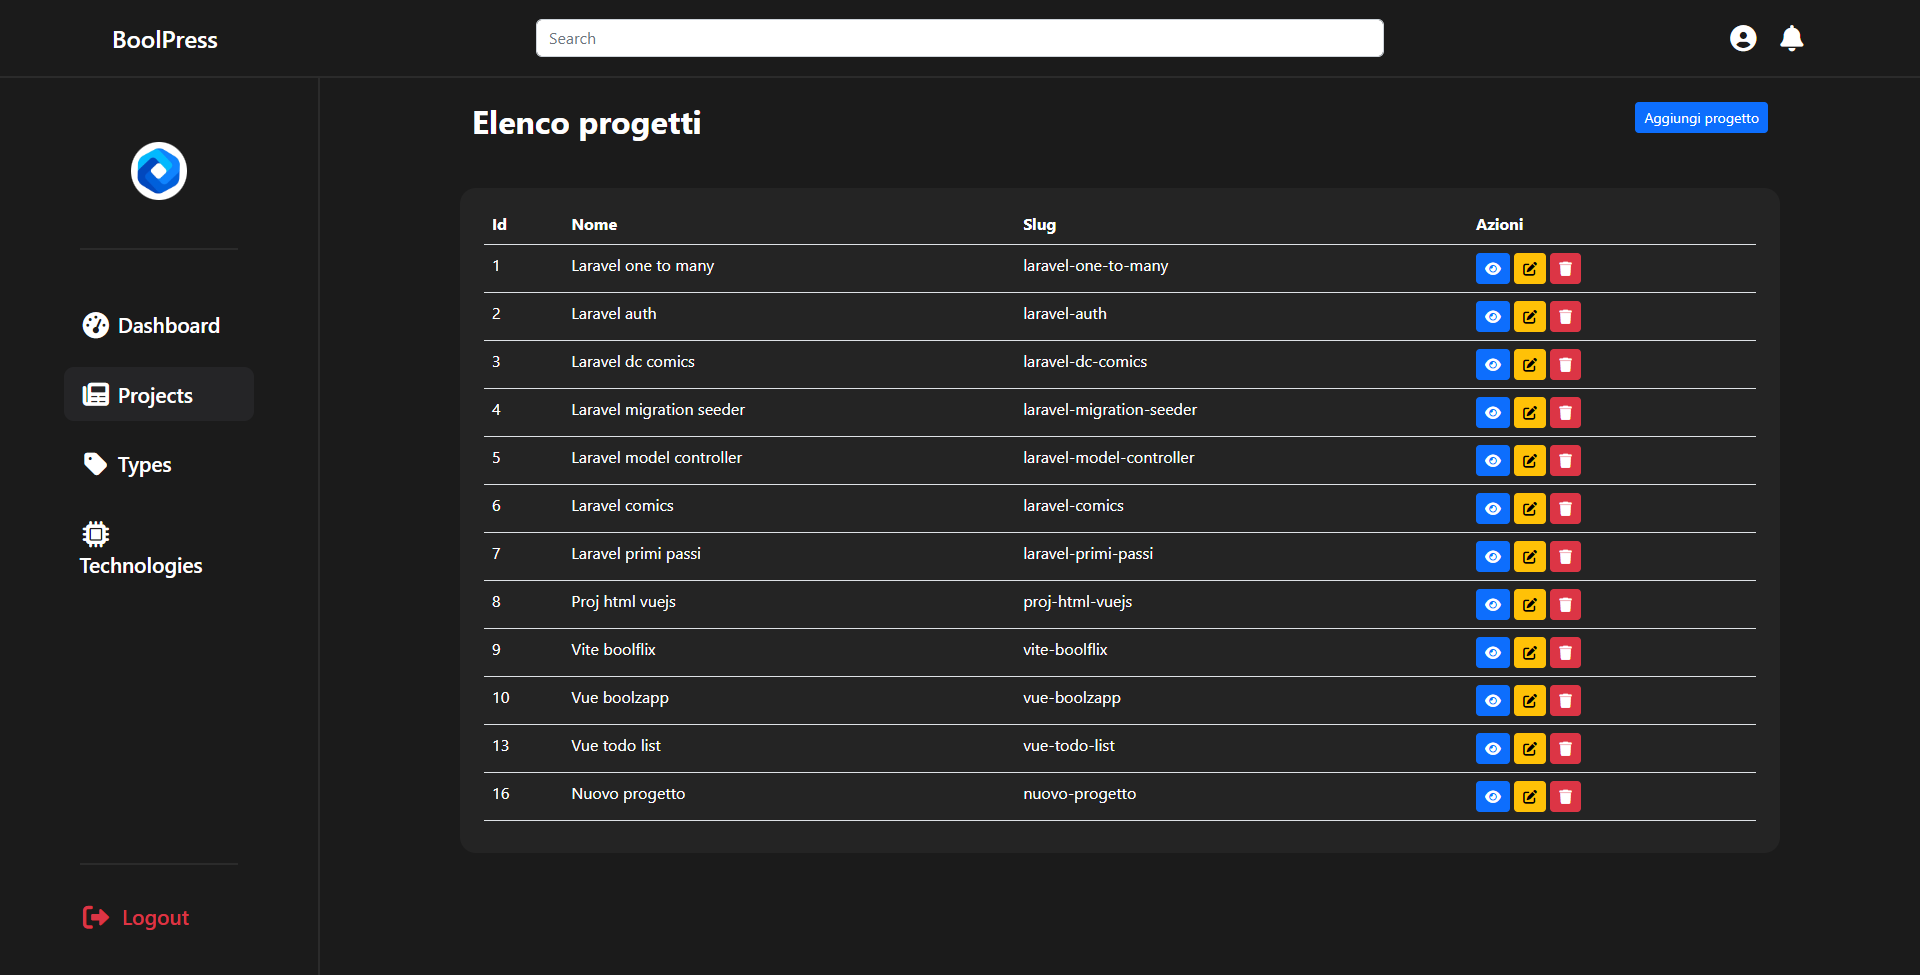The width and height of the screenshot is (1920, 975).
Task: Open the Technologies sidebar item
Action: coord(141,549)
